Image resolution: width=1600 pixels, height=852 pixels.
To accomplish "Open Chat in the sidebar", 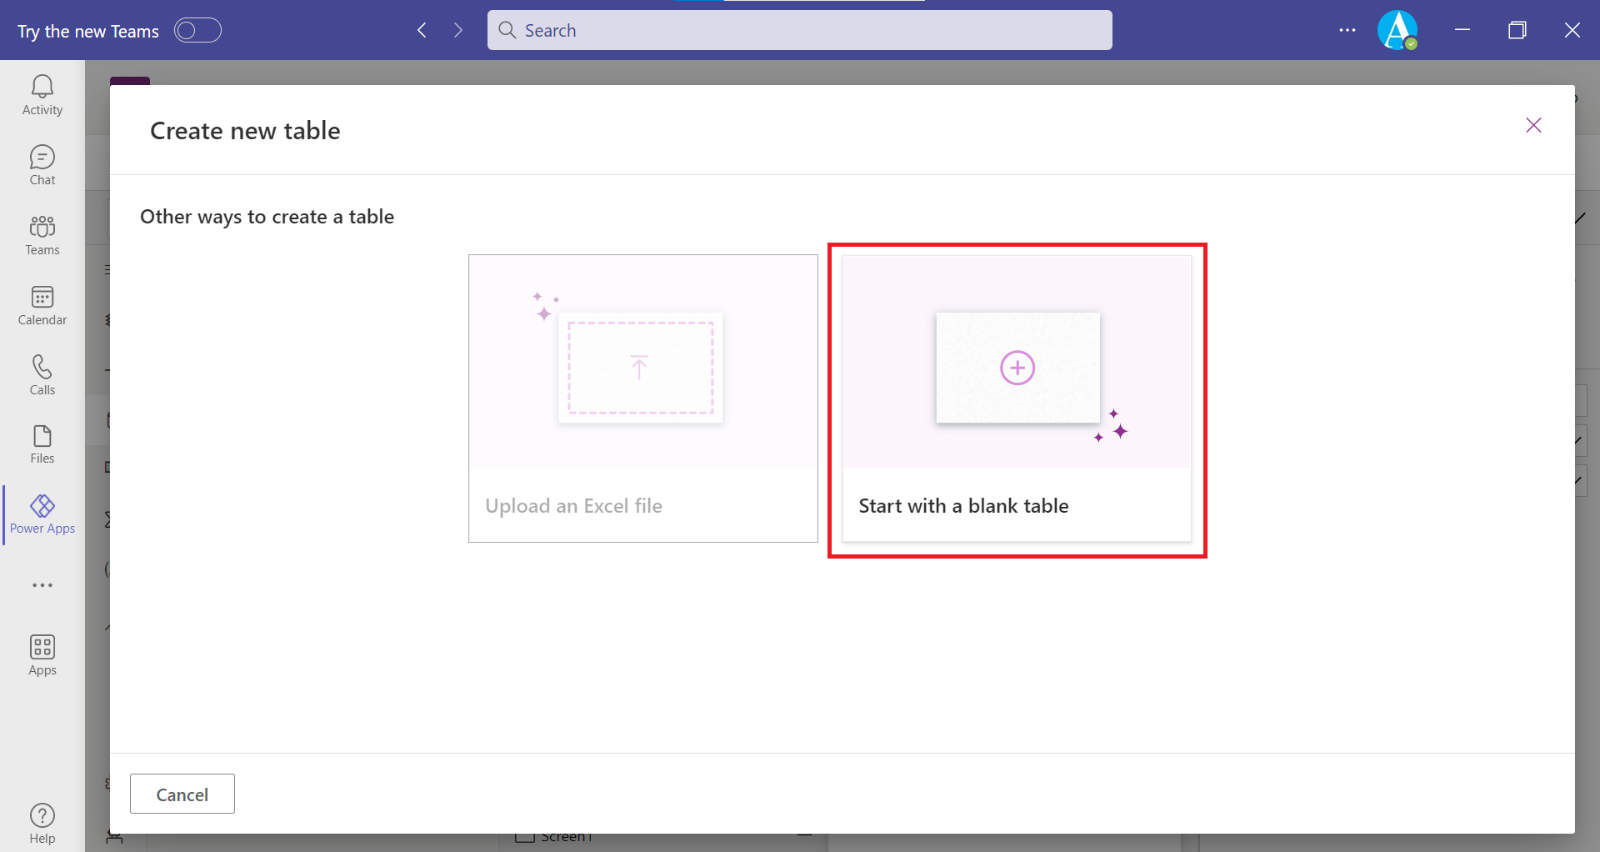I will pos(42,165).
